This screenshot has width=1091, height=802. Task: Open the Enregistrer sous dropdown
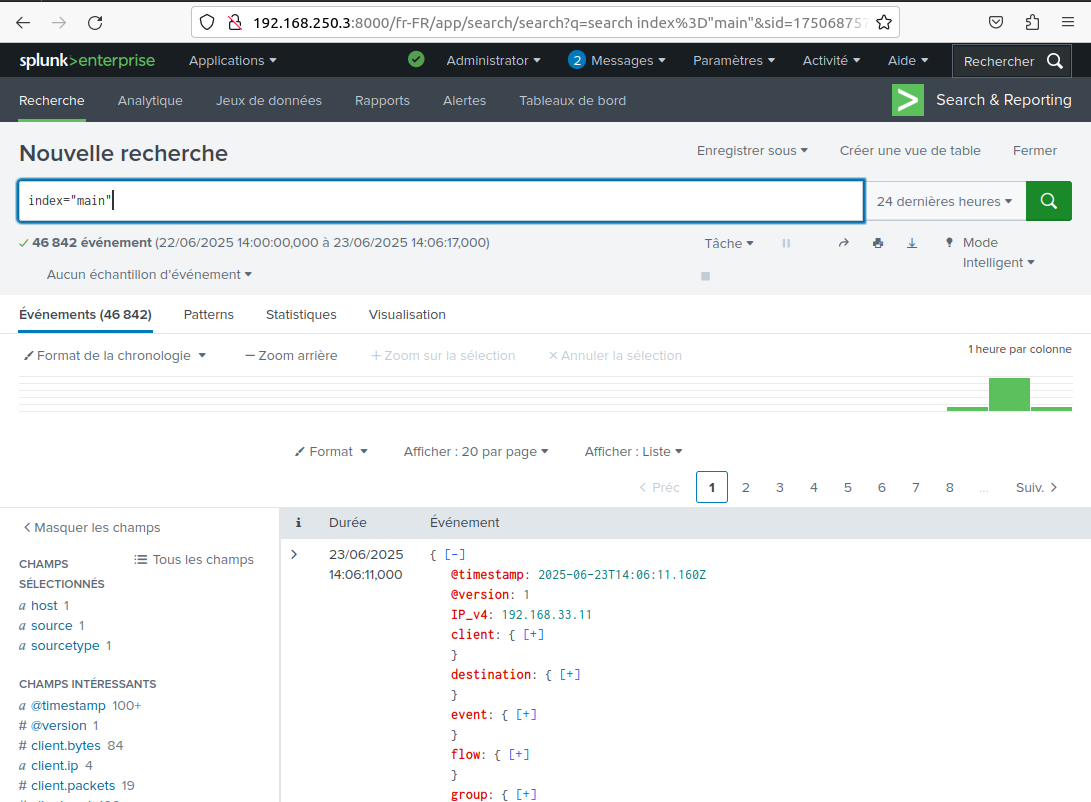click(752, 151)
